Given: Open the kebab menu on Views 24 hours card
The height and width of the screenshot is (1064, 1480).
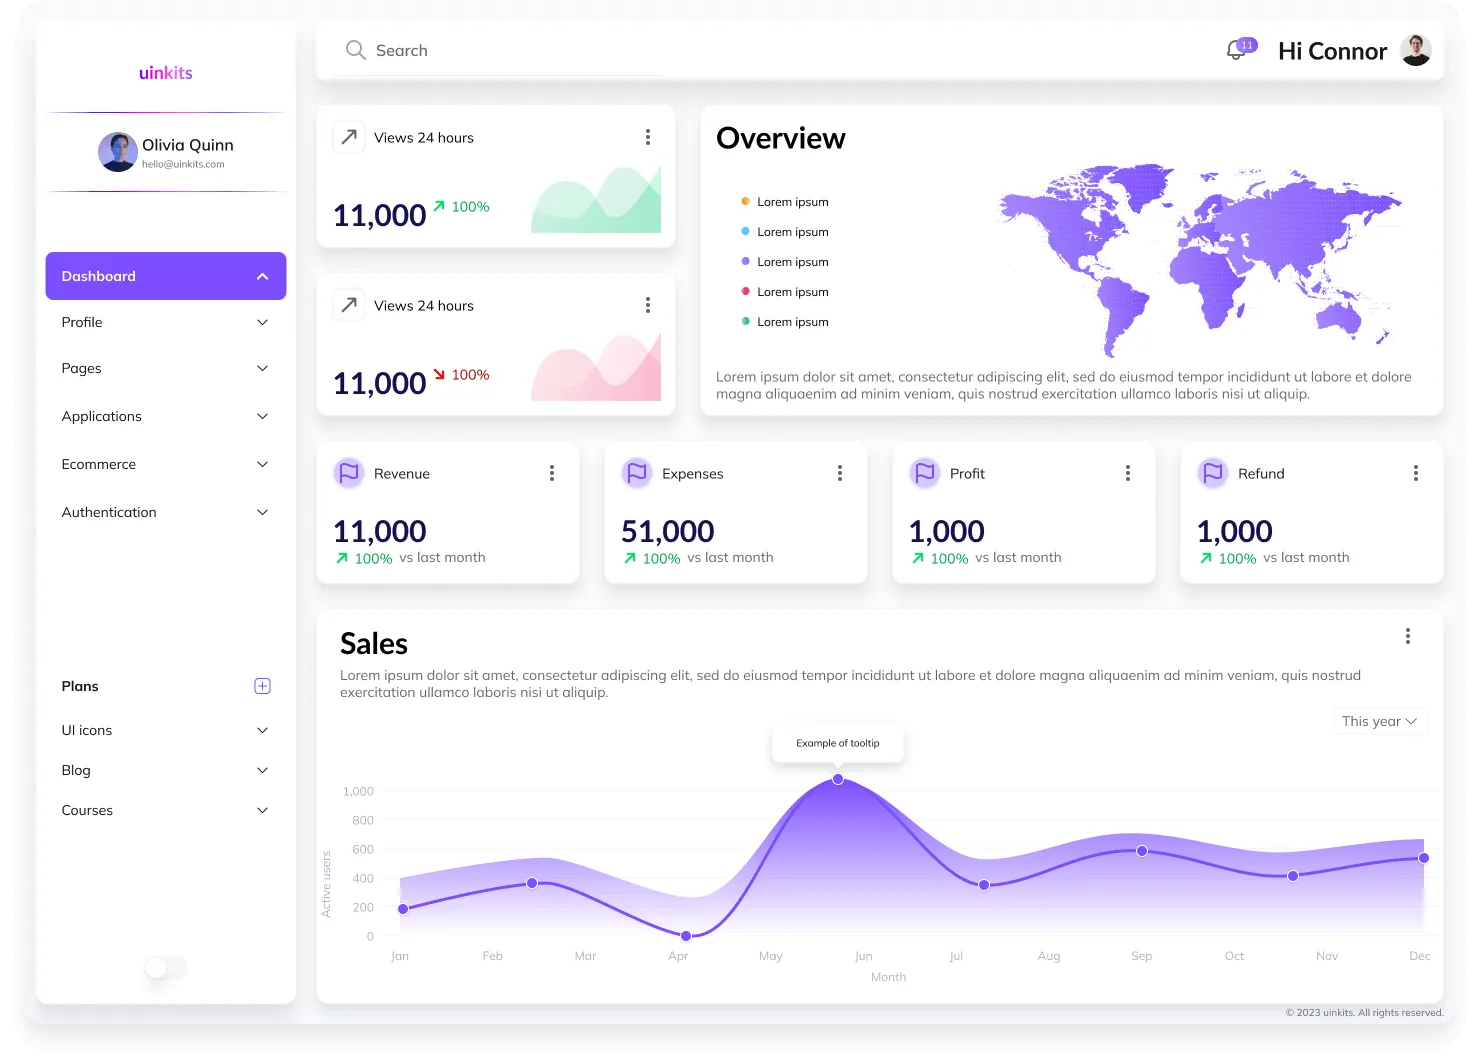Looking at the screenshot, I should click(648, 136).
